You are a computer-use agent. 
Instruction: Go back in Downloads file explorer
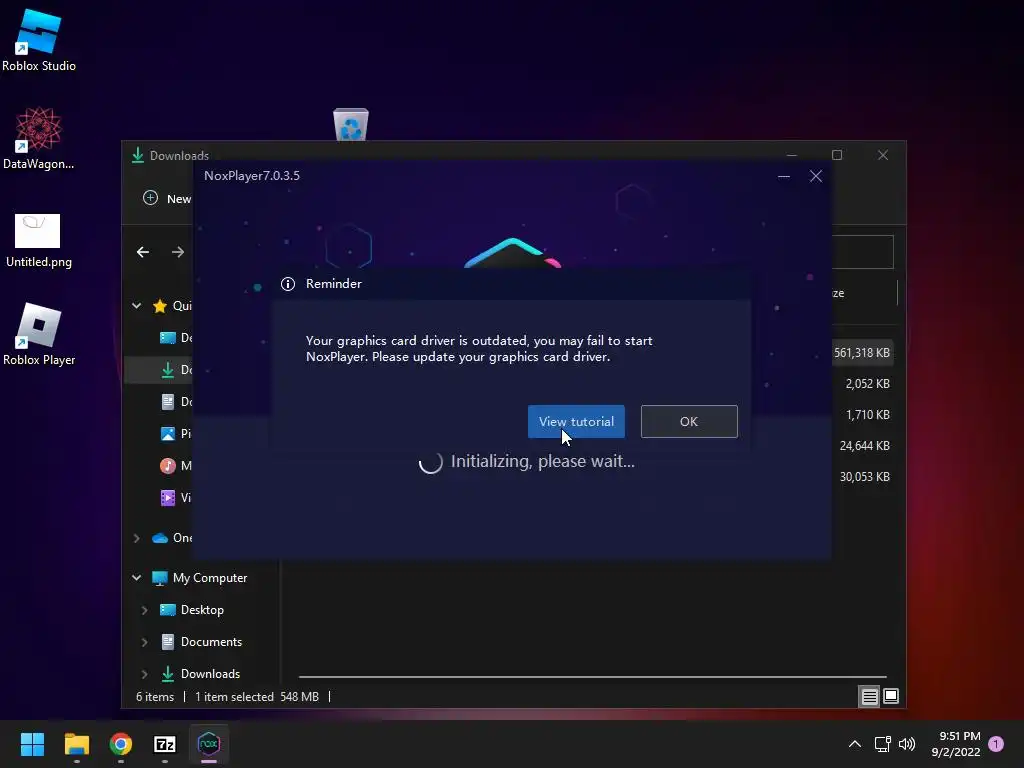tap(143, 252)
